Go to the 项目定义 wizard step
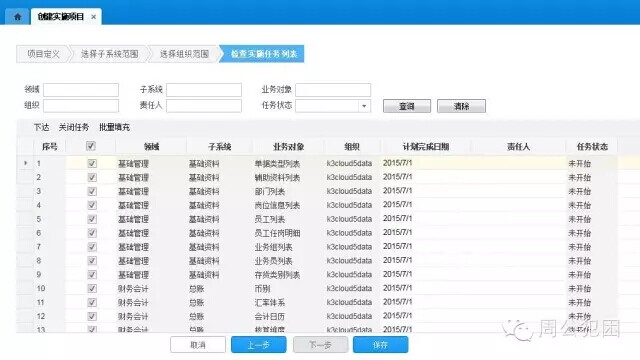 click(x=44, y=54)
